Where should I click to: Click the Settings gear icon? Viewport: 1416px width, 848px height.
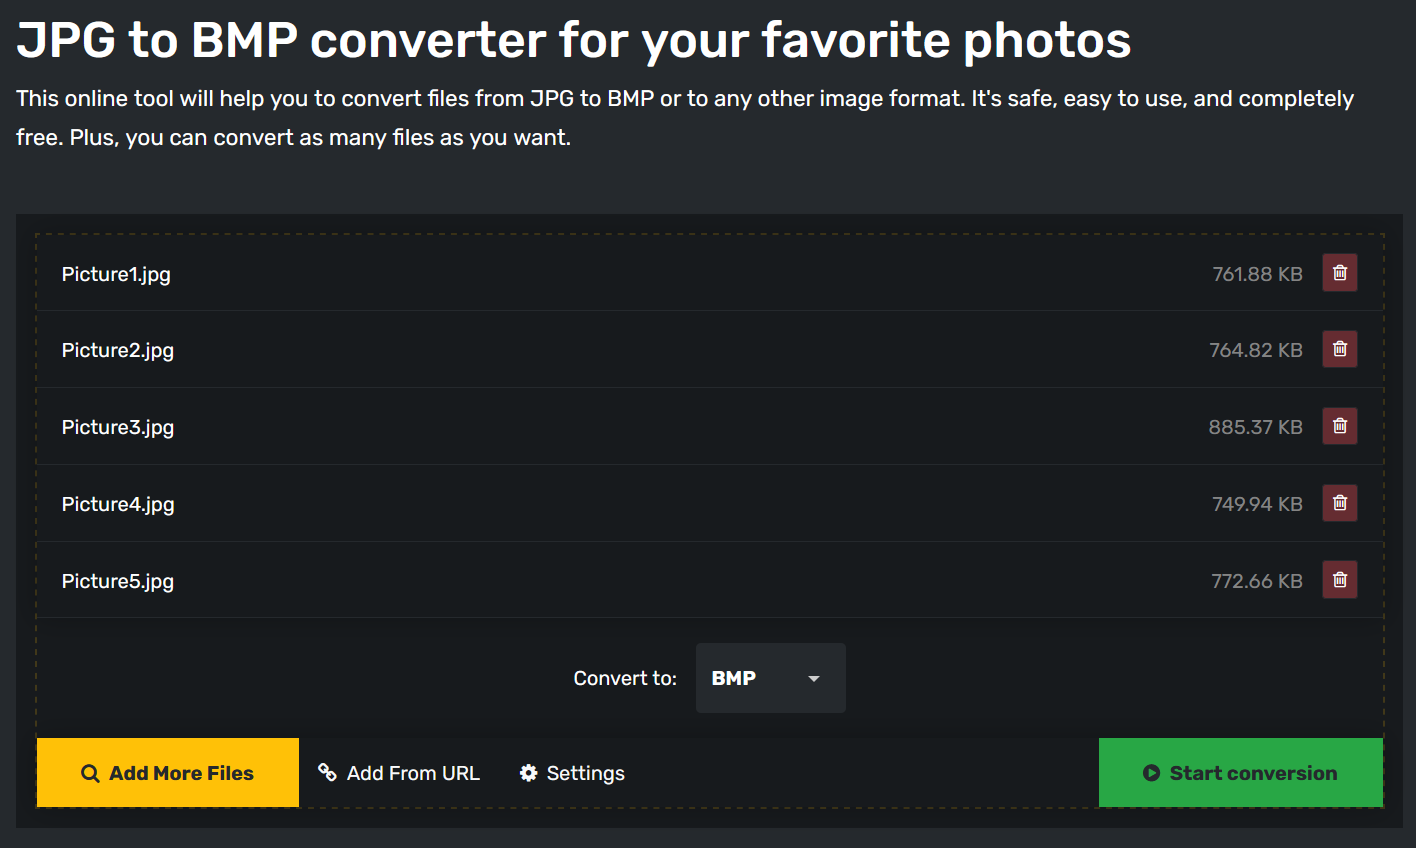529,773
